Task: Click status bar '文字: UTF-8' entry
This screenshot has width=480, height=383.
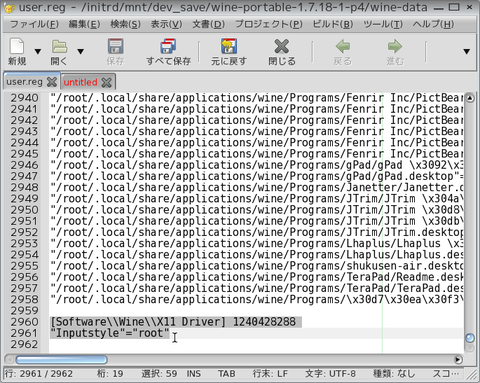Action: pos(330,374)
